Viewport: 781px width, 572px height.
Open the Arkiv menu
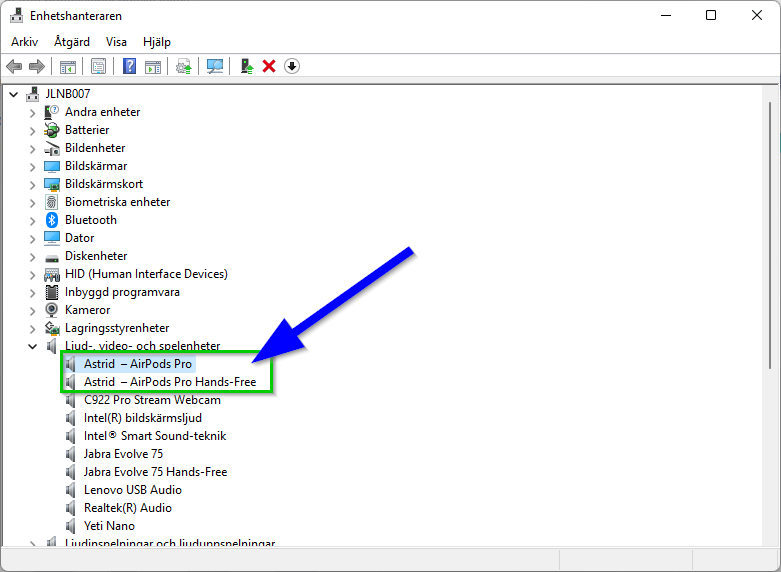tap(24, 42)
